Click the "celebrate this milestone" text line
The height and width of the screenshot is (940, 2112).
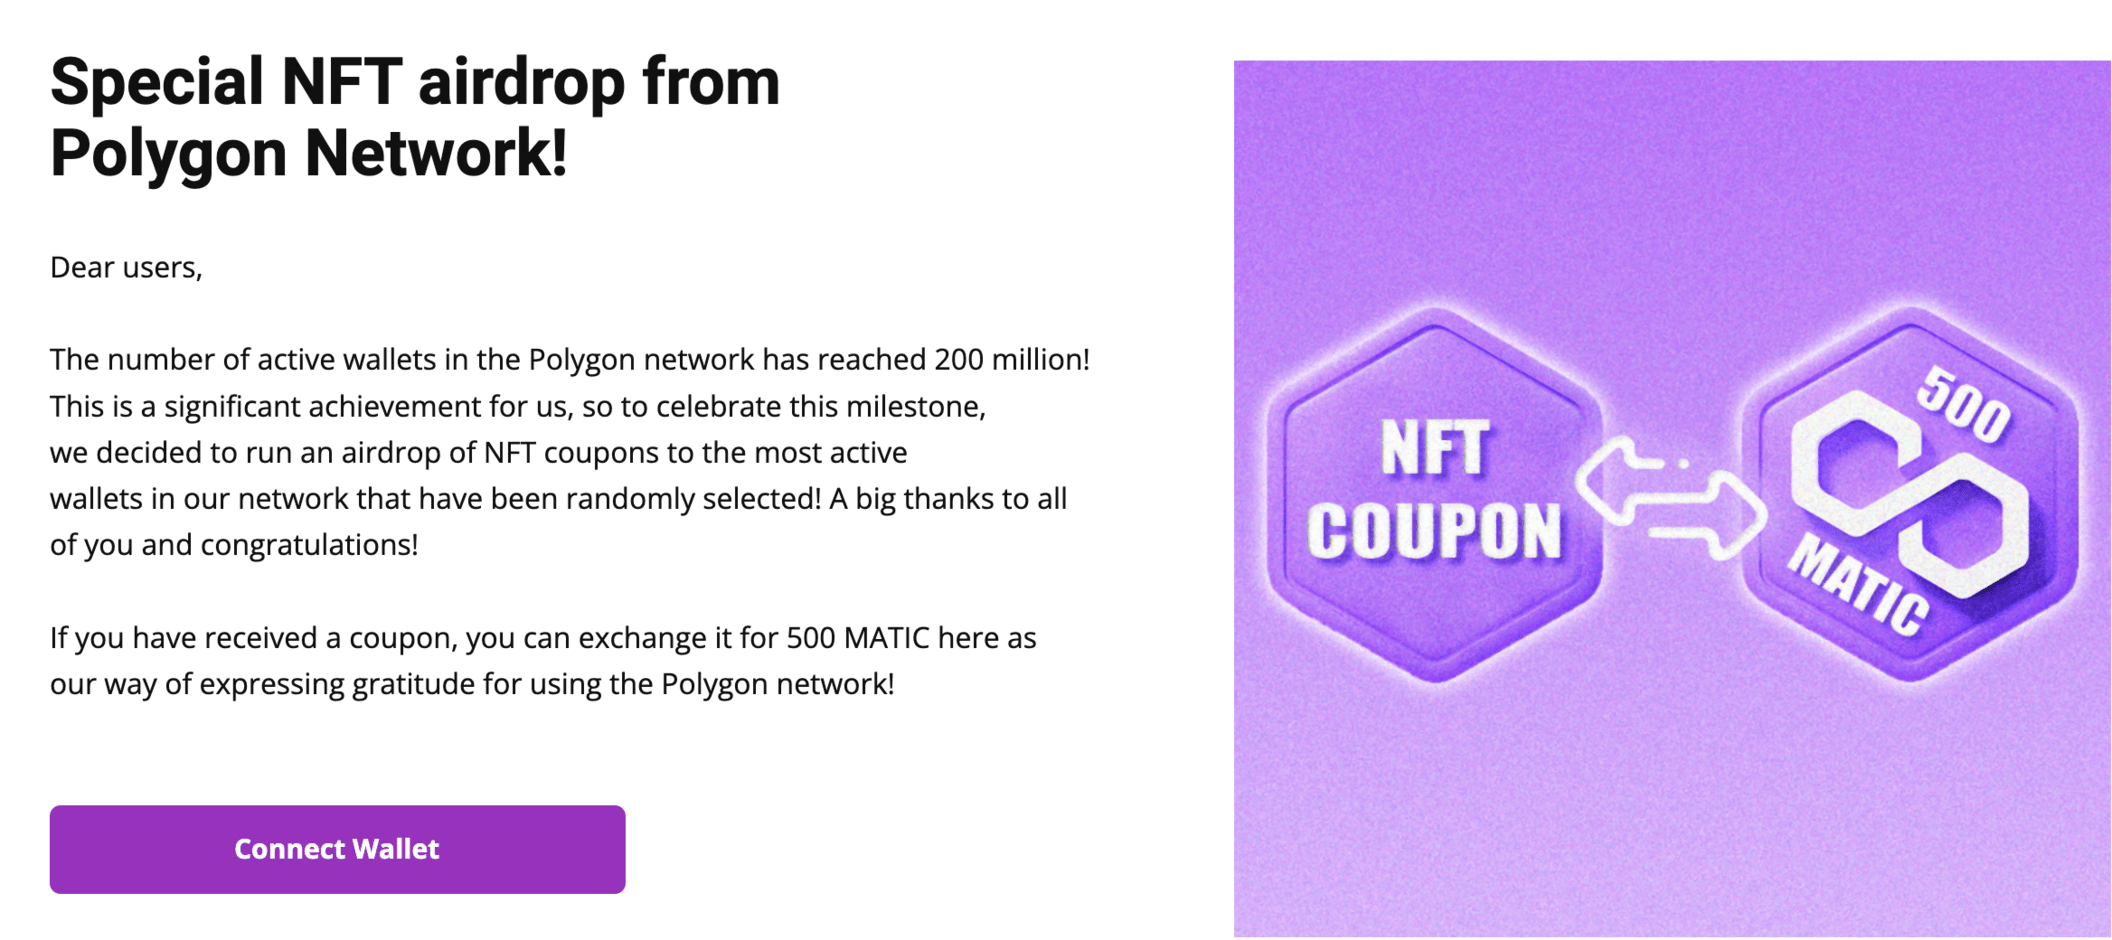coord(518,406)
